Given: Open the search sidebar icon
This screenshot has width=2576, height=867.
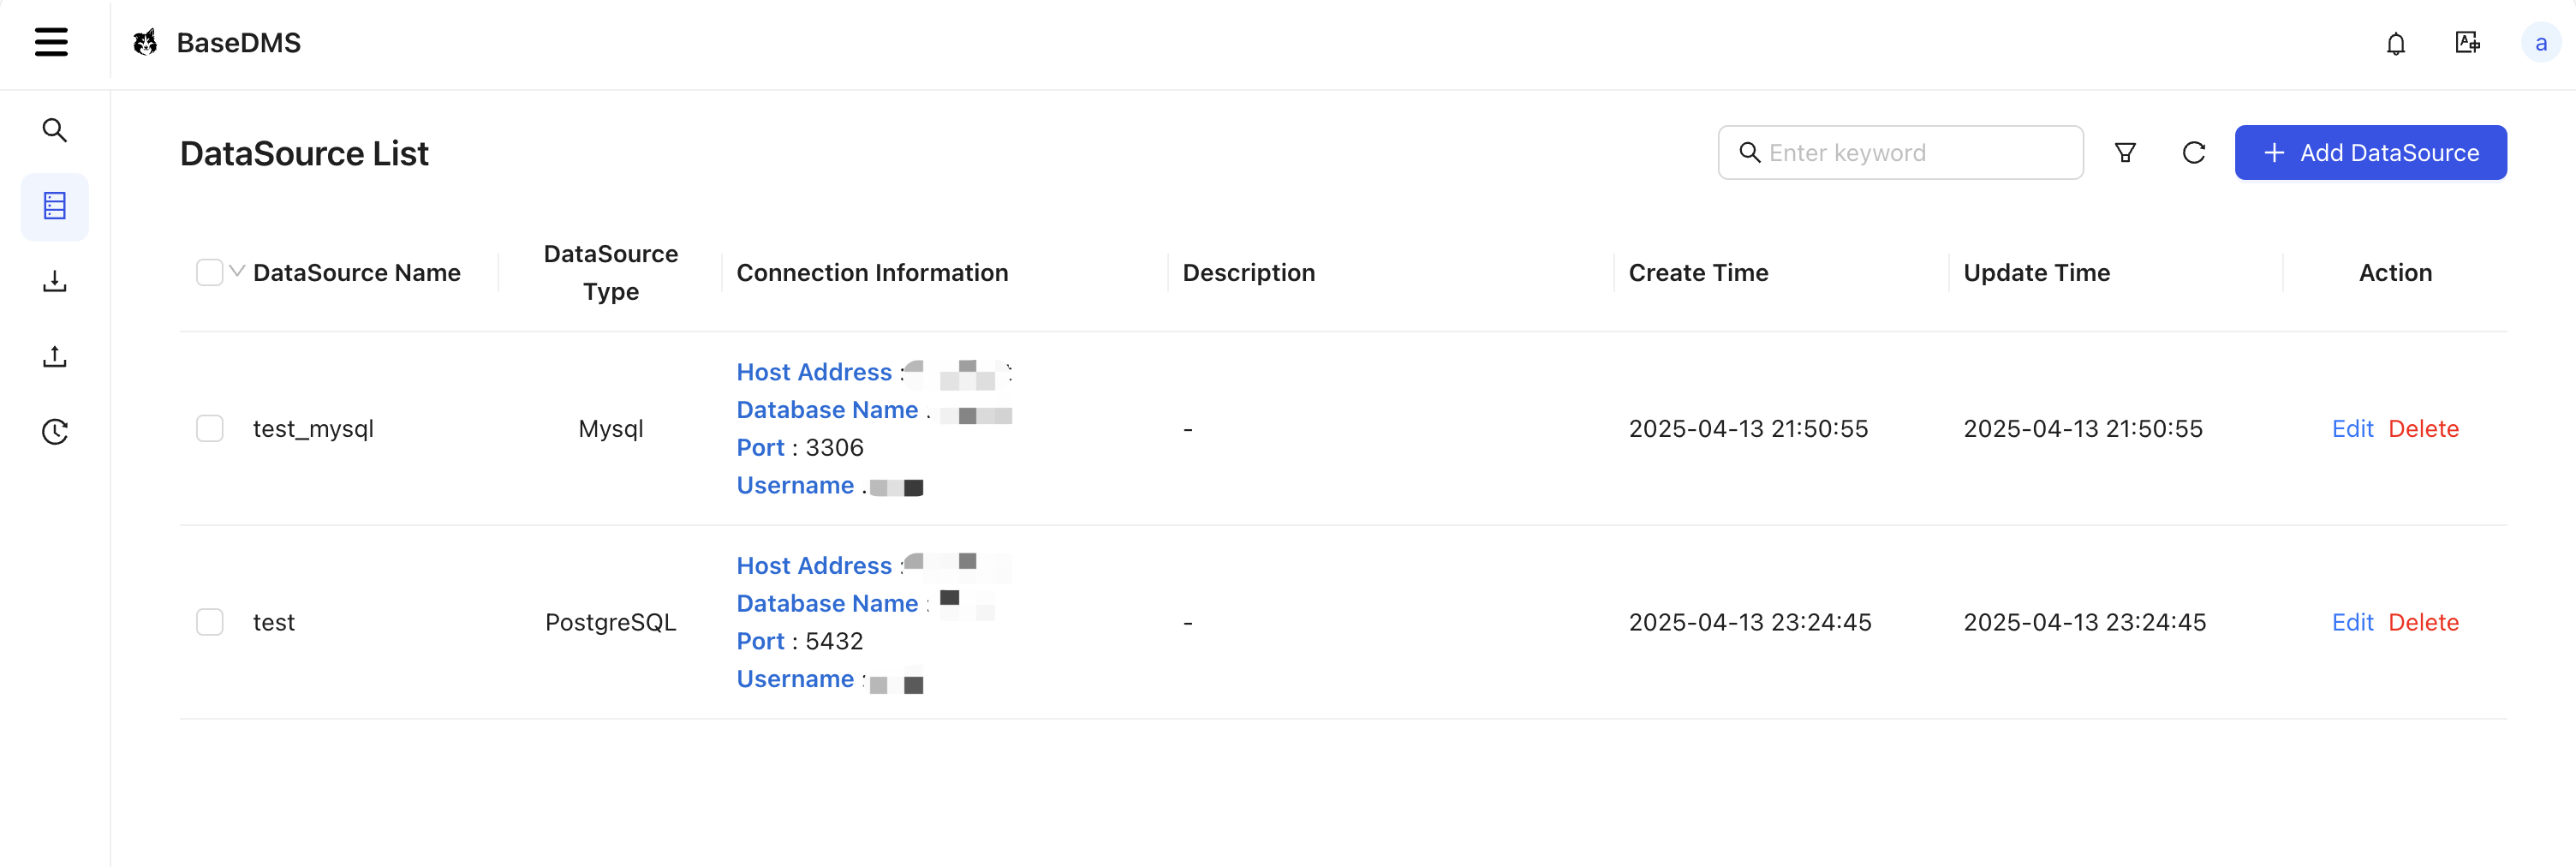Looking at the screenshot, I should (x=54, y=130).
